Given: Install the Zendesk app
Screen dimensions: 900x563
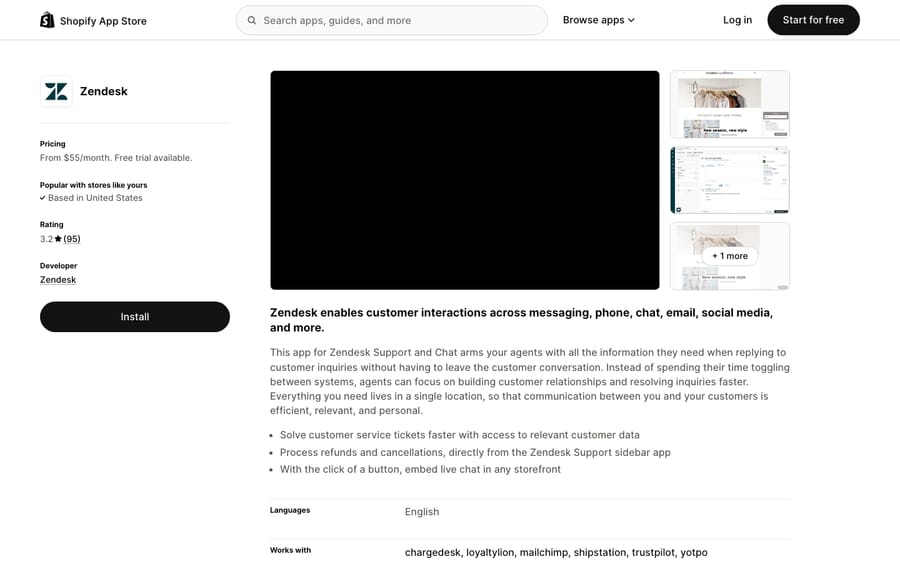Looking at the screenshot, I should tap(135, 317).
